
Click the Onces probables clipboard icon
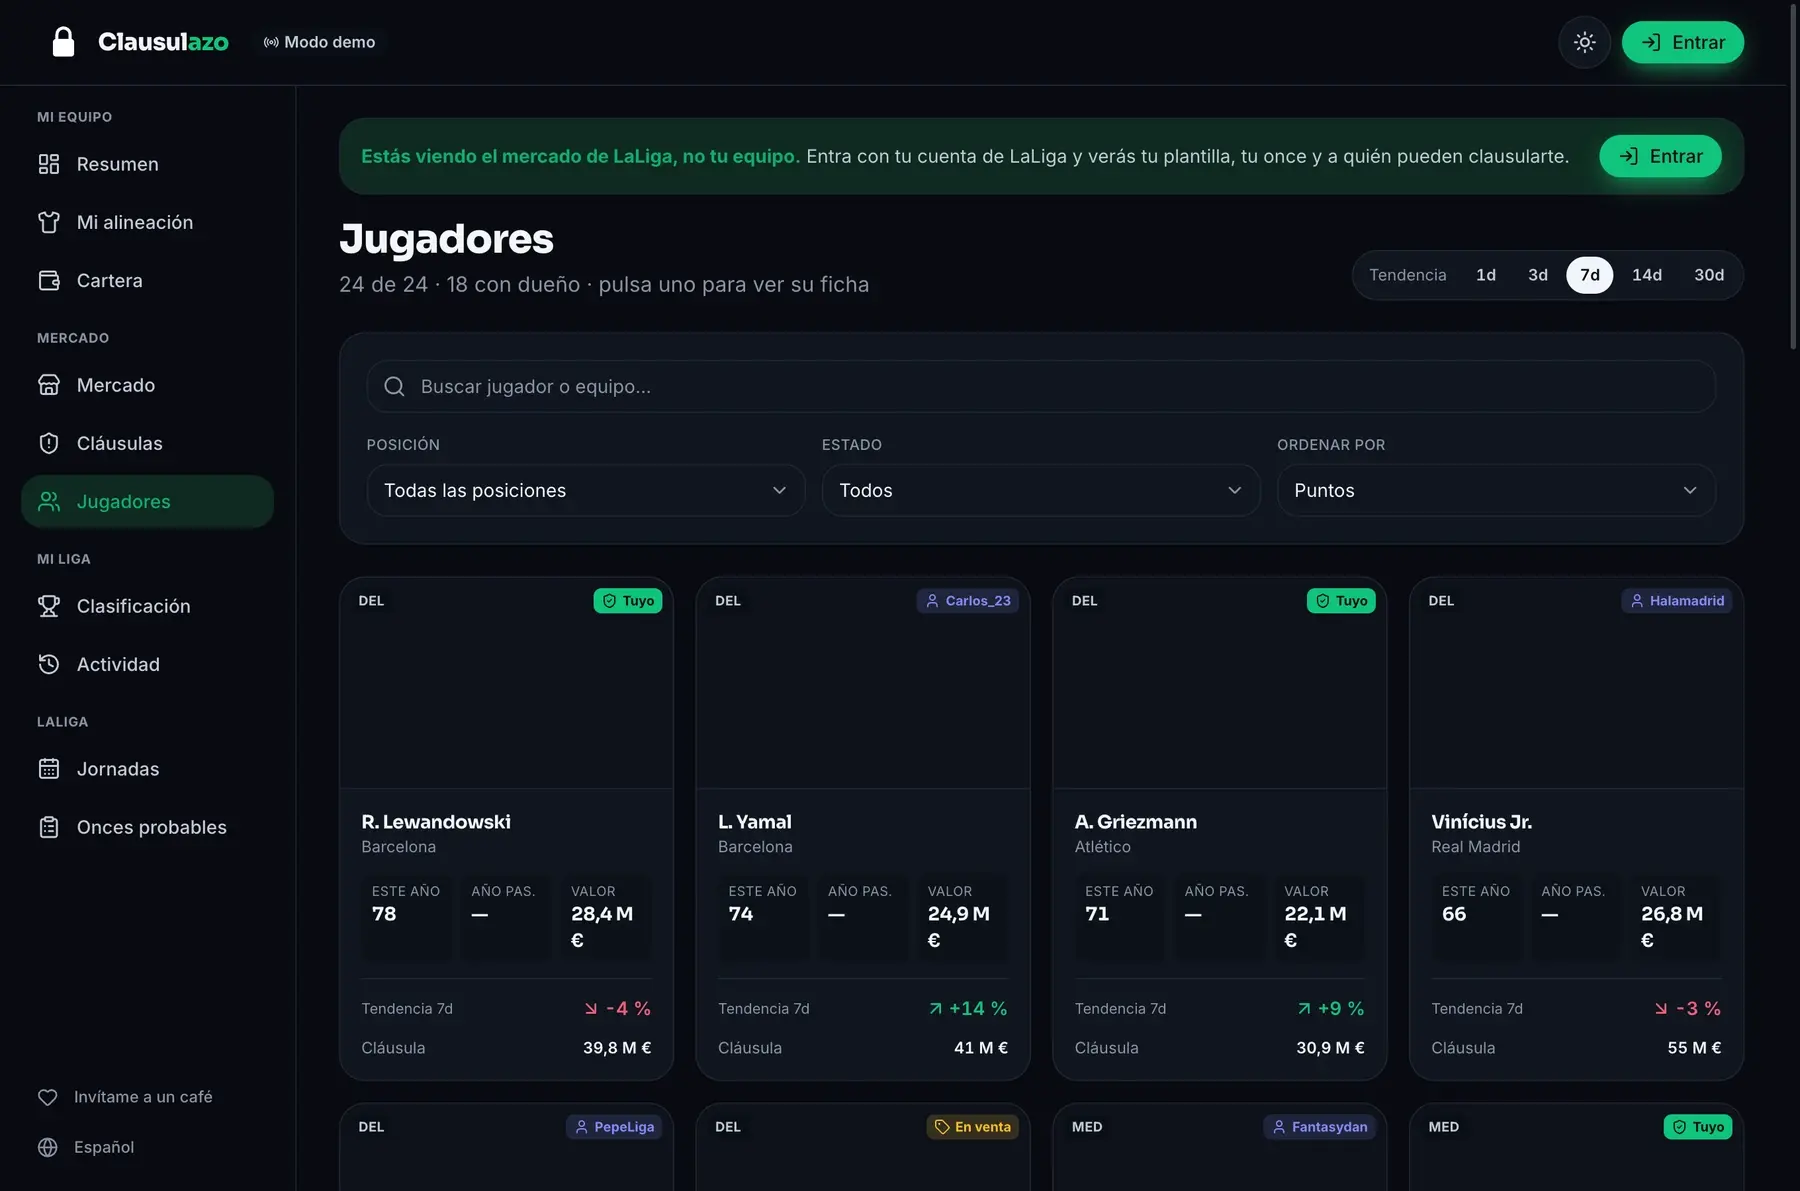49,827
